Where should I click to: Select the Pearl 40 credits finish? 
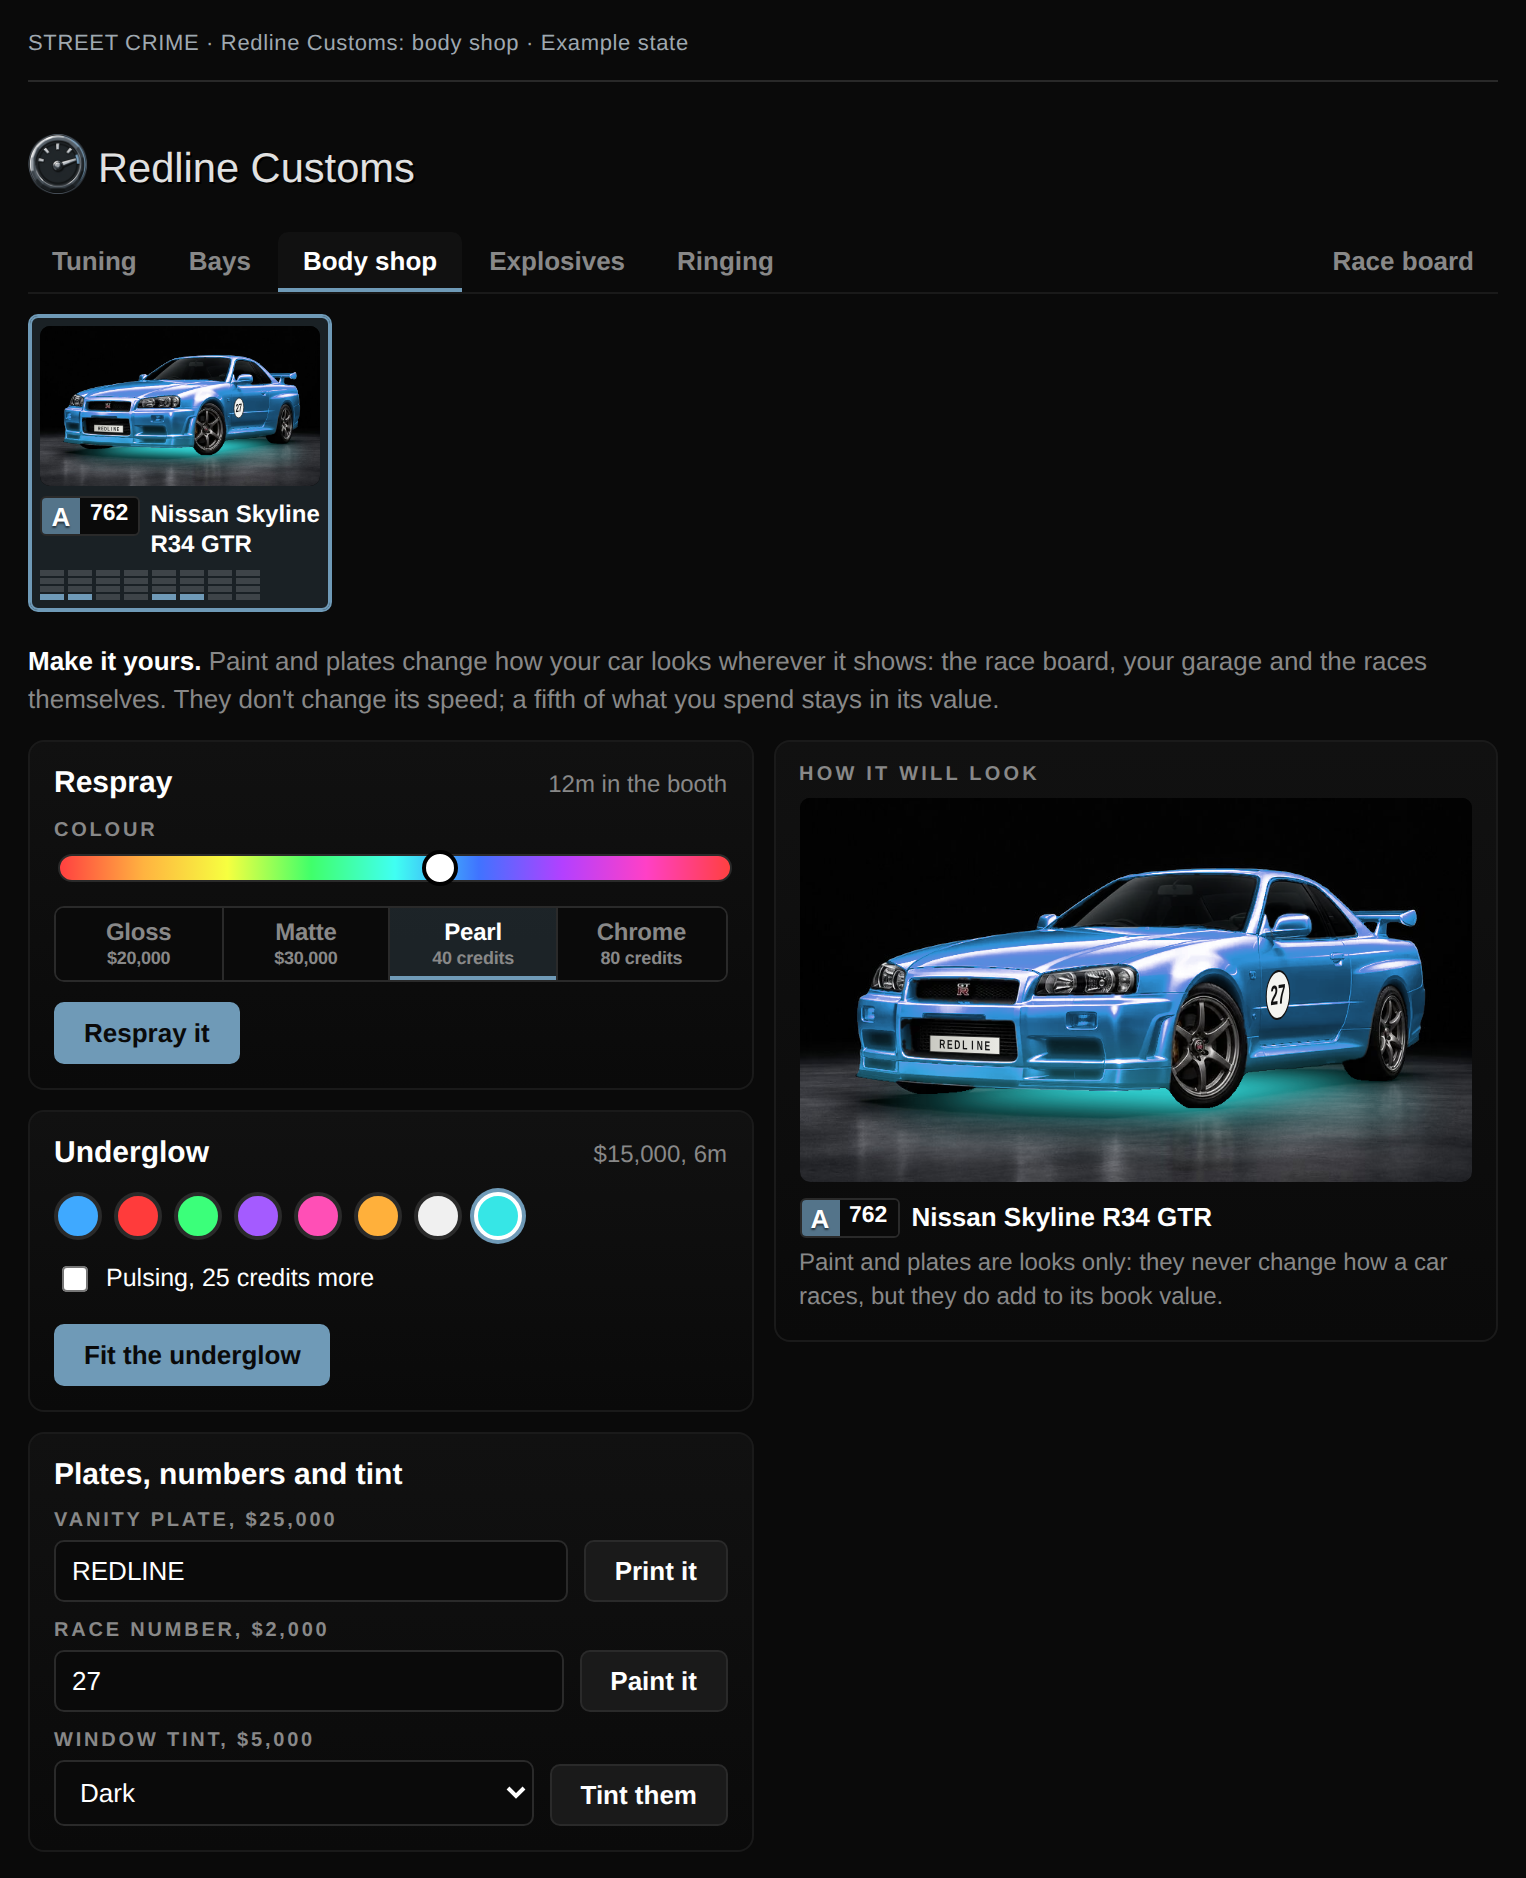point(473,944)
